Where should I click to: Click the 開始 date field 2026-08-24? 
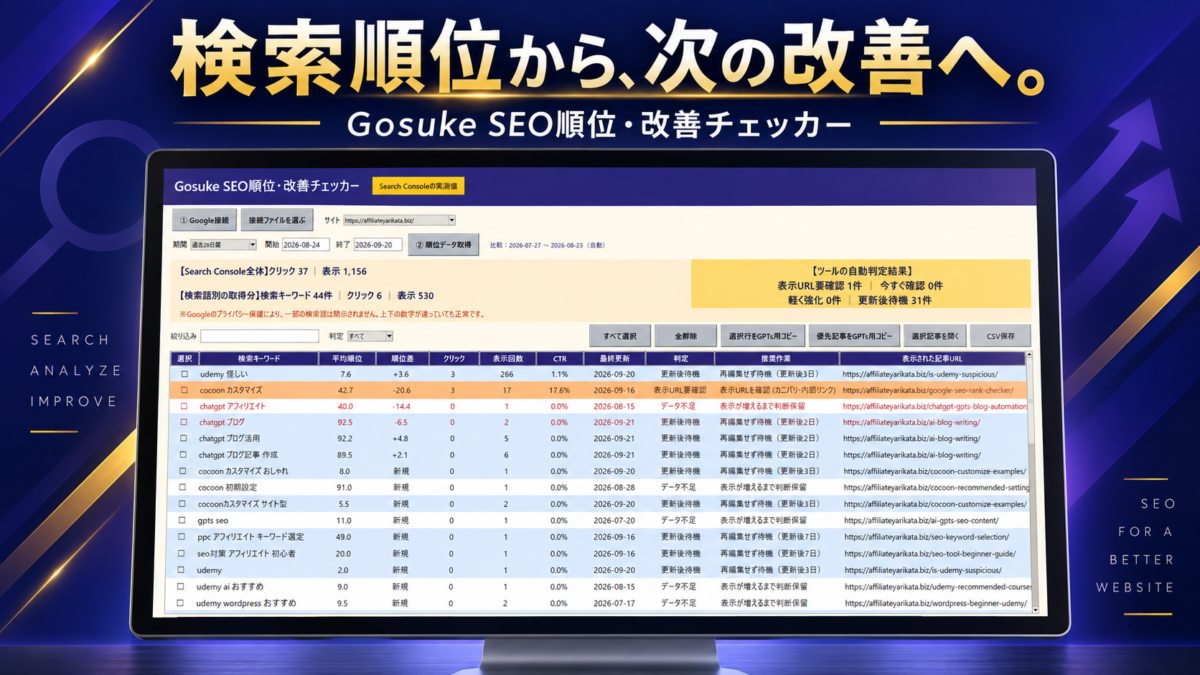pos(306,244)
